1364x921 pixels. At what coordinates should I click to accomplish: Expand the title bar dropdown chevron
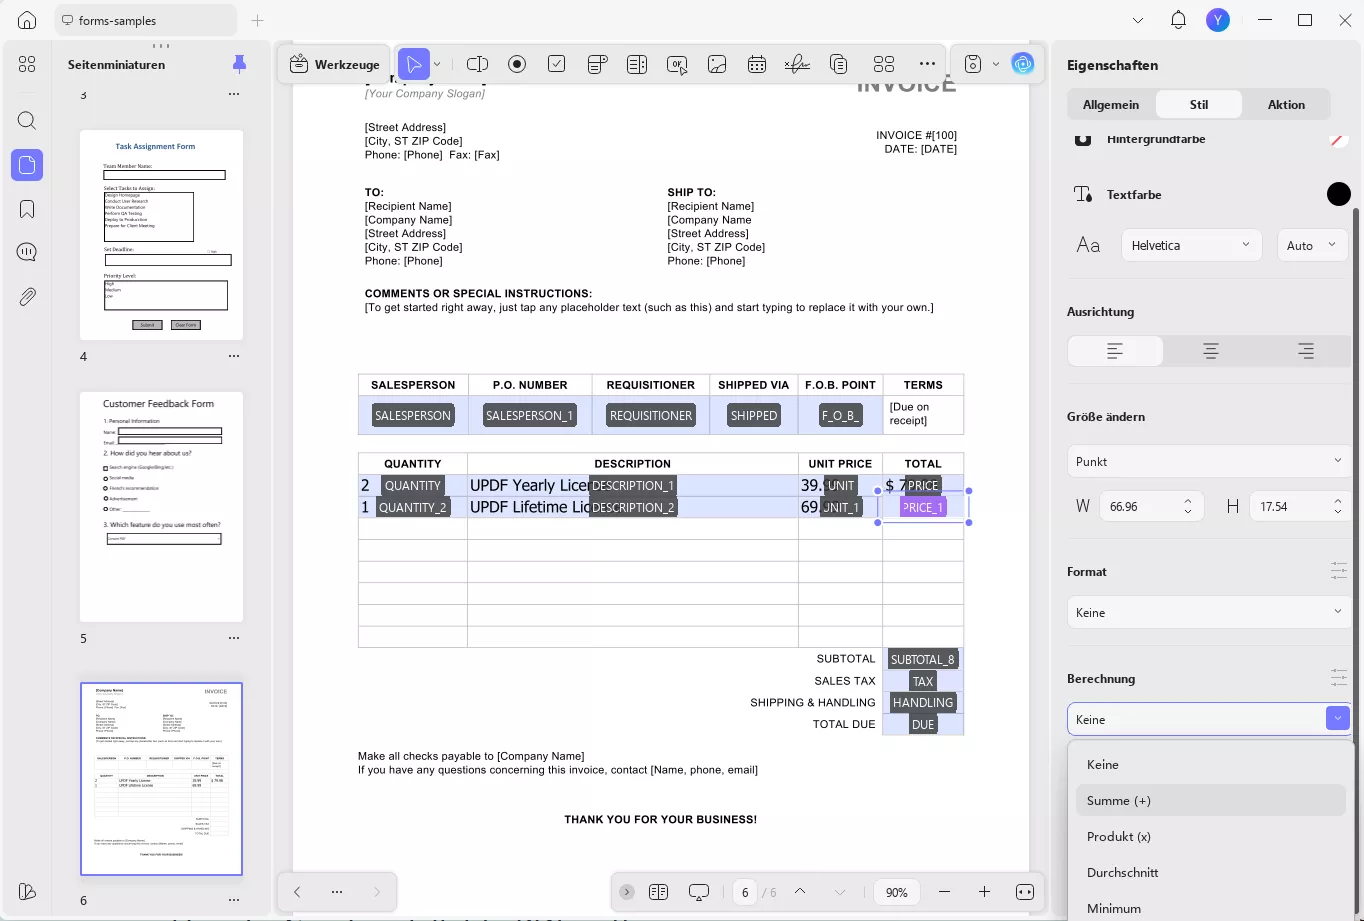coord(1138,20)
